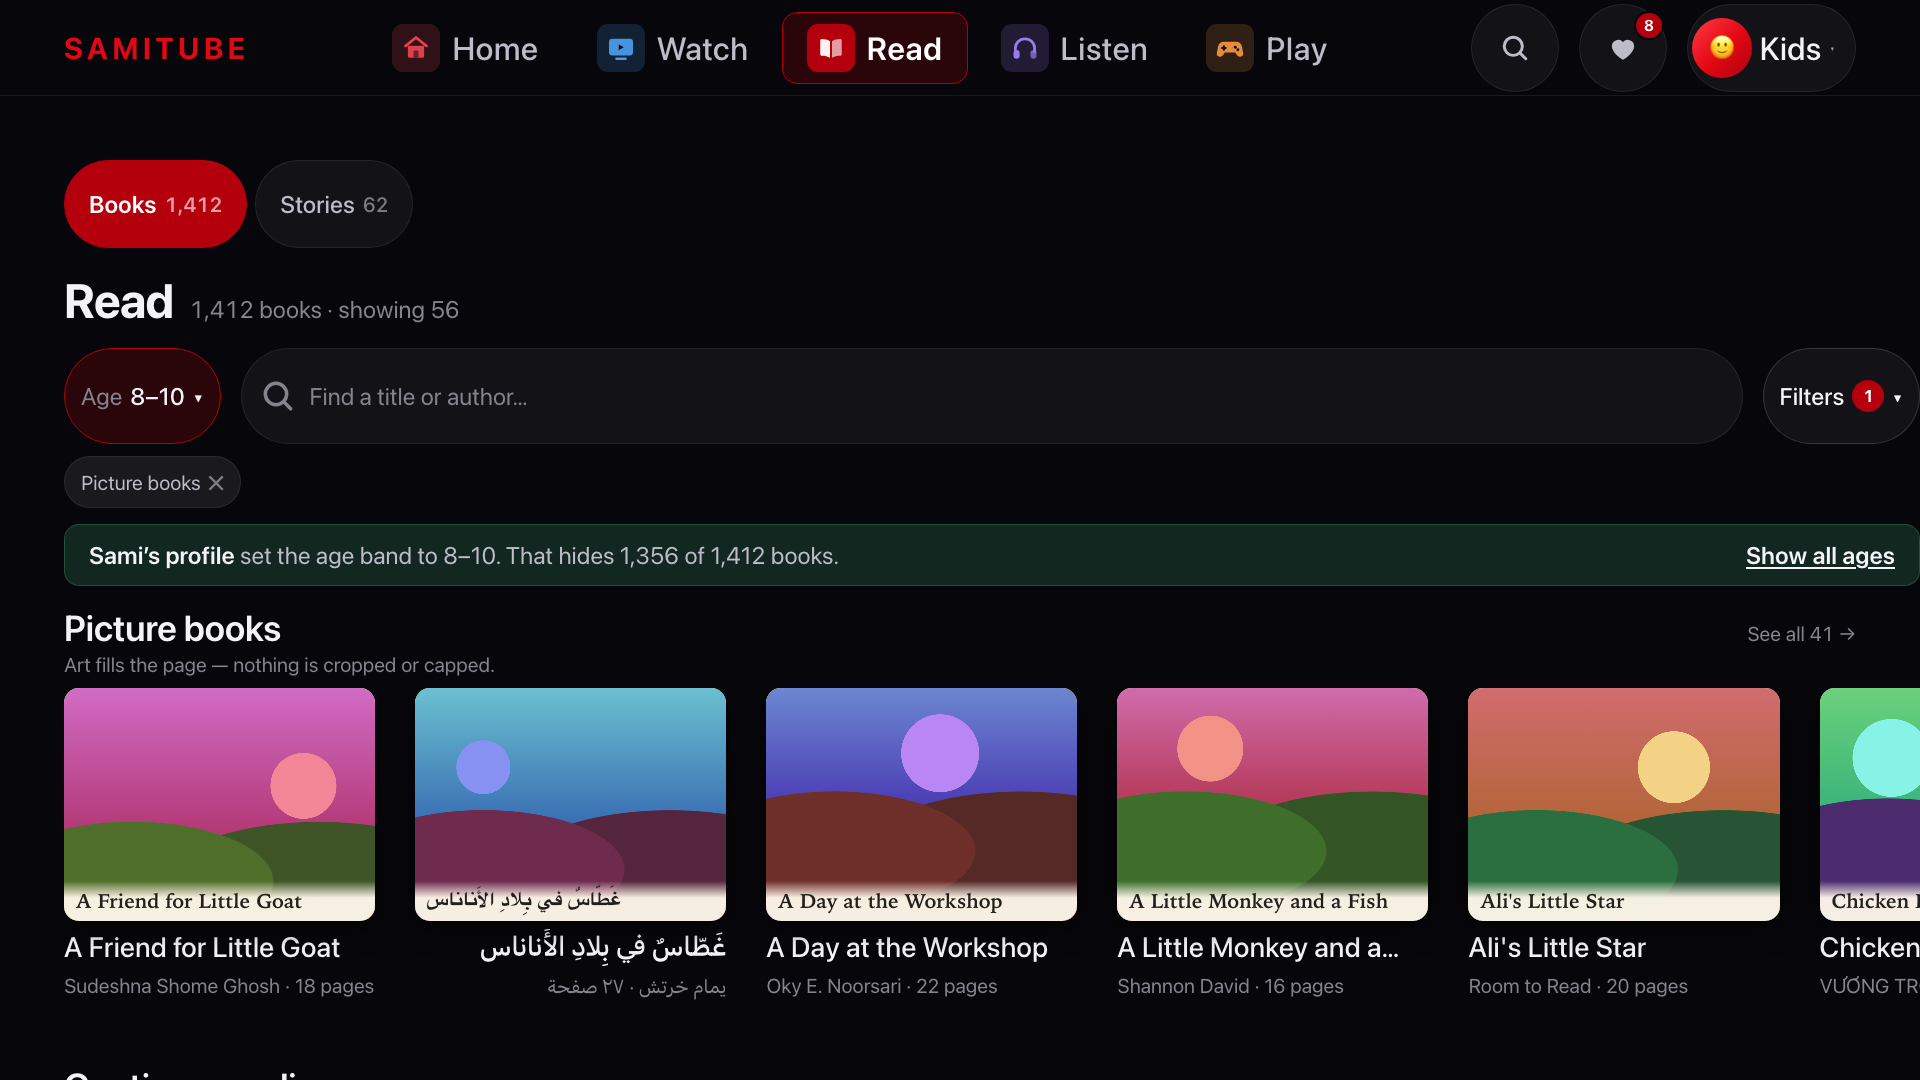Click the Read open-book icon

click(831, 48)
